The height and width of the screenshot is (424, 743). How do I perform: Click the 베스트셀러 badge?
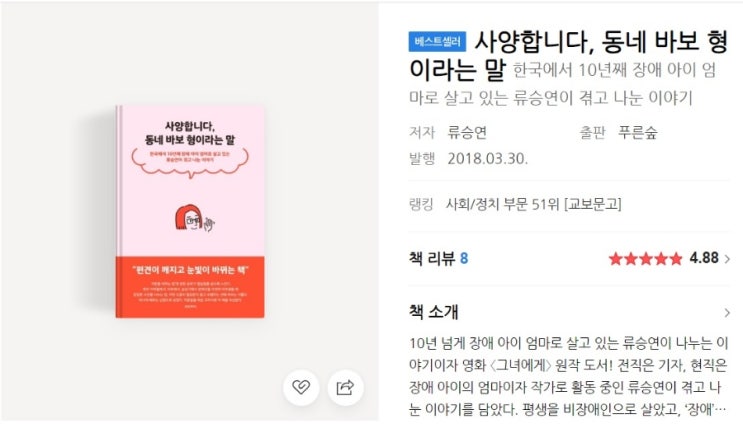(x=437, y=41)
